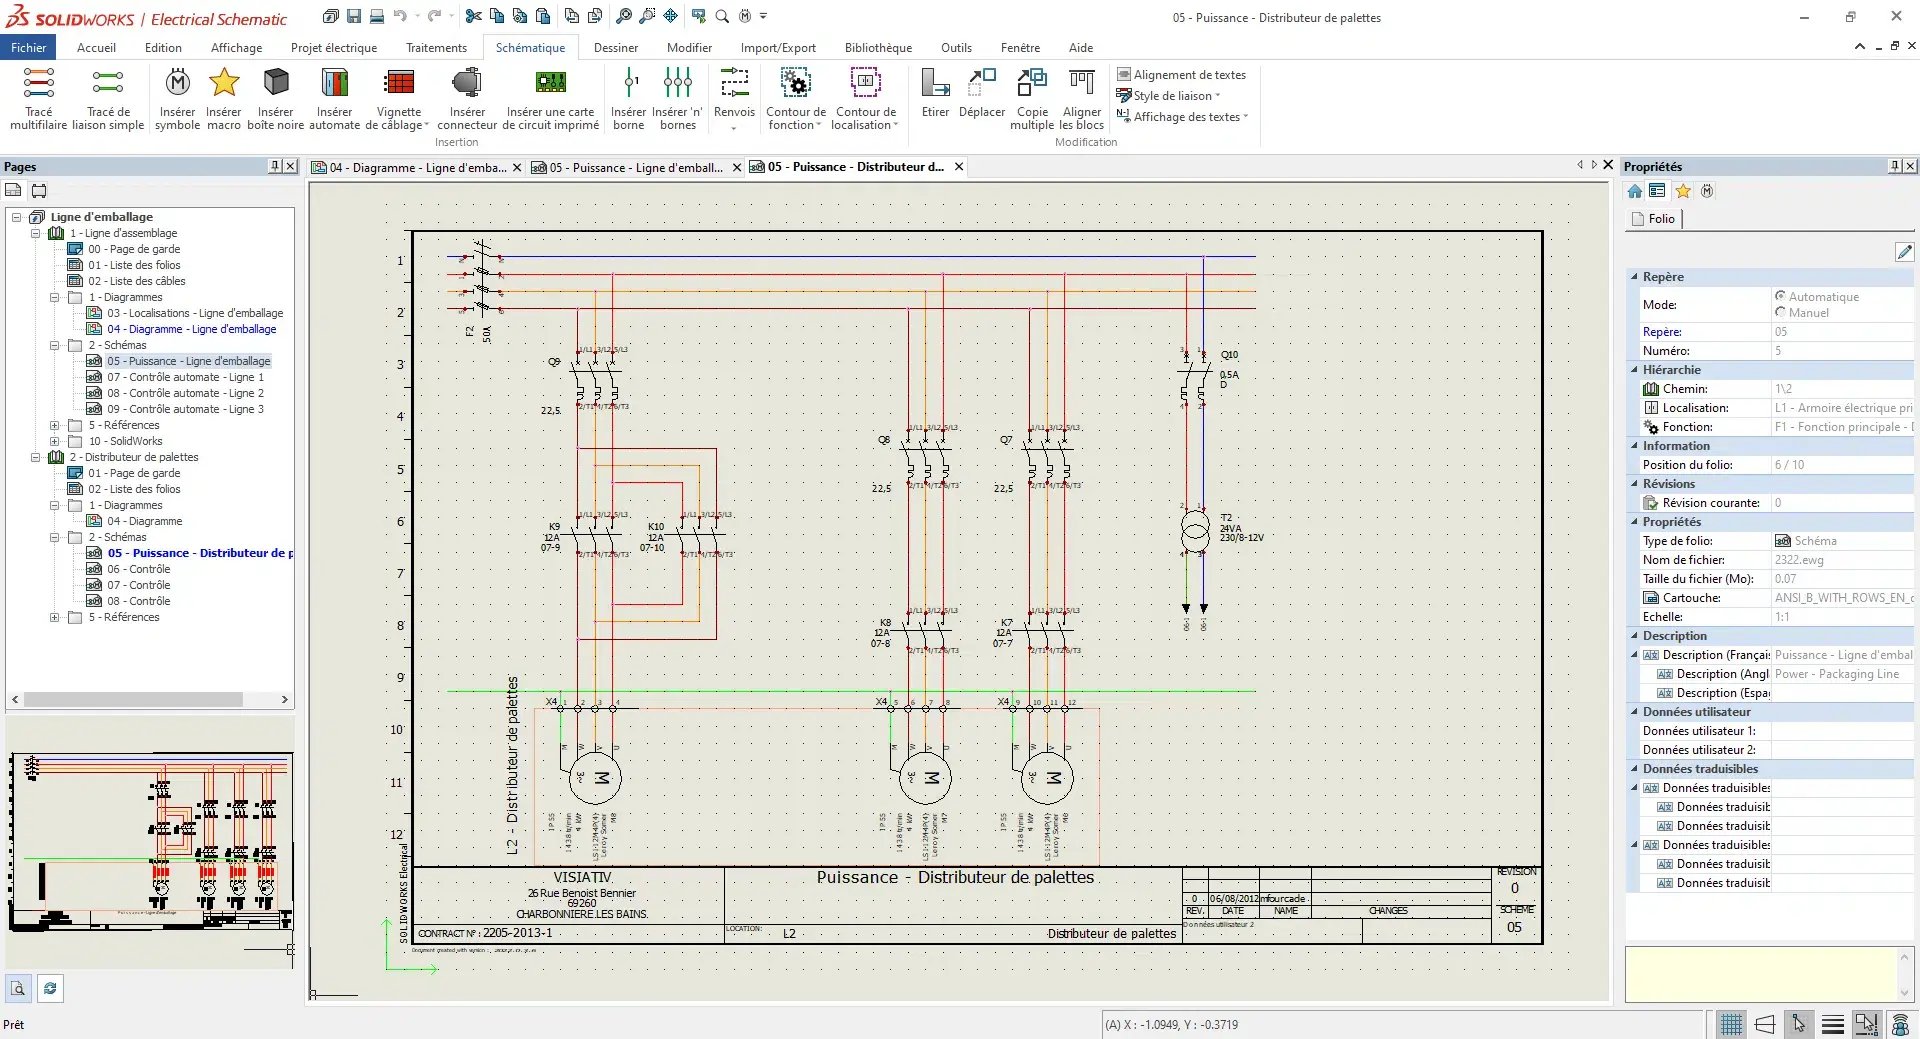Collapse the Hiérarchie properties section
This screenshot has width=1920, height=1039.
point(1635,370)
